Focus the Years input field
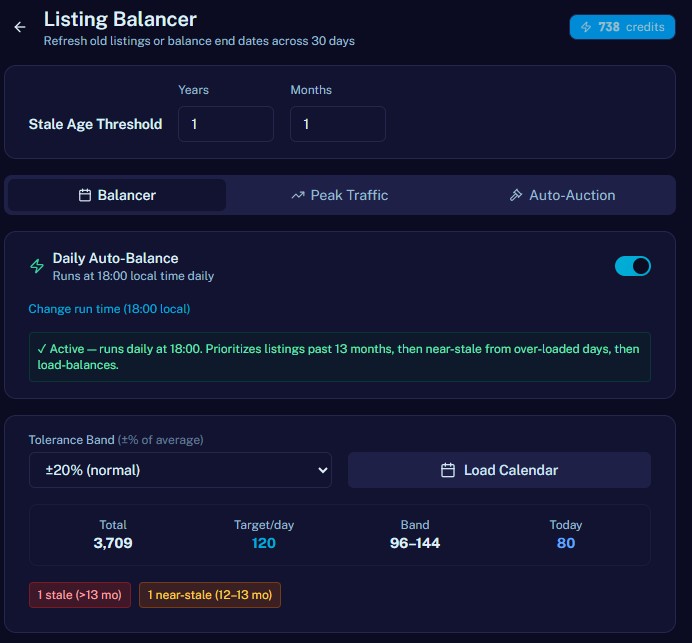 click(x=226, y=124)
